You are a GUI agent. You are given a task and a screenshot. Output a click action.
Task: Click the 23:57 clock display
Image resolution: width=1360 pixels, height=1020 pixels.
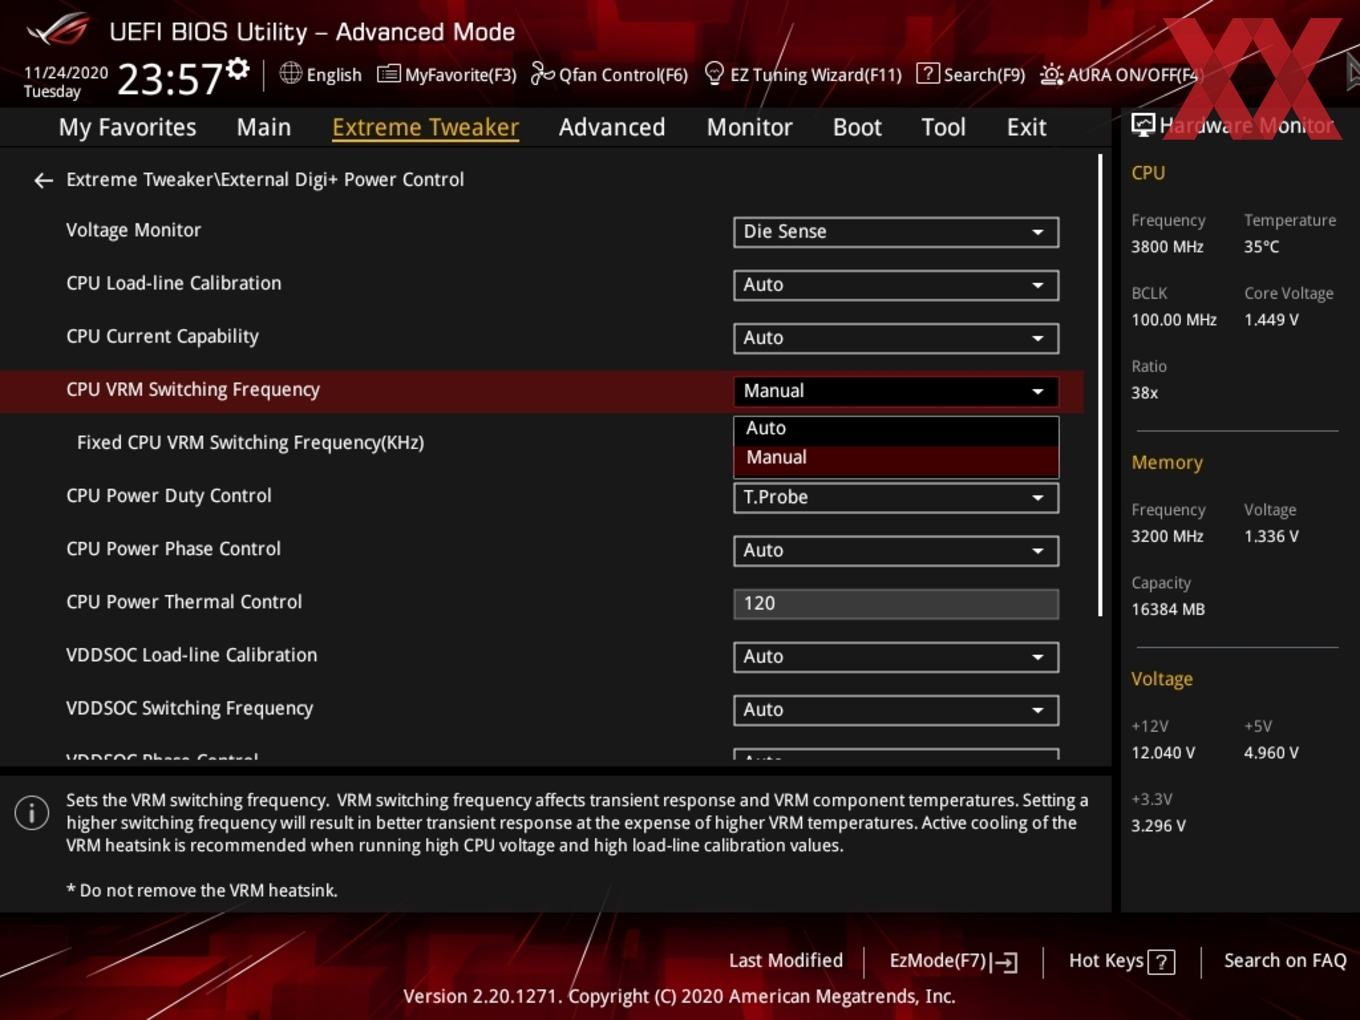[x=169, y=78]
